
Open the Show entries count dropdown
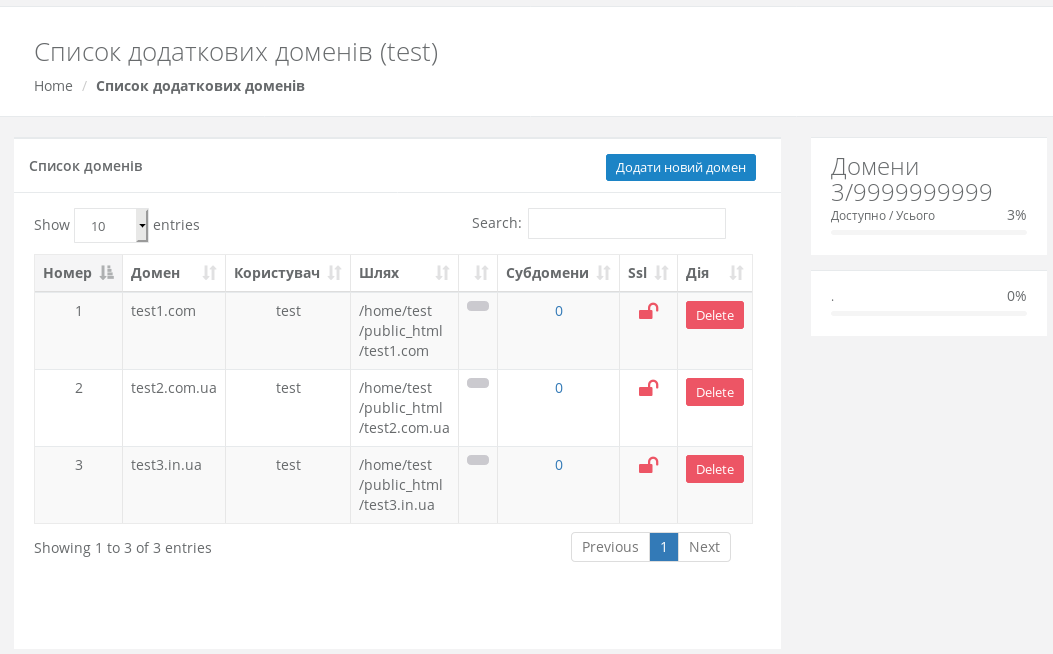(111, 226)
